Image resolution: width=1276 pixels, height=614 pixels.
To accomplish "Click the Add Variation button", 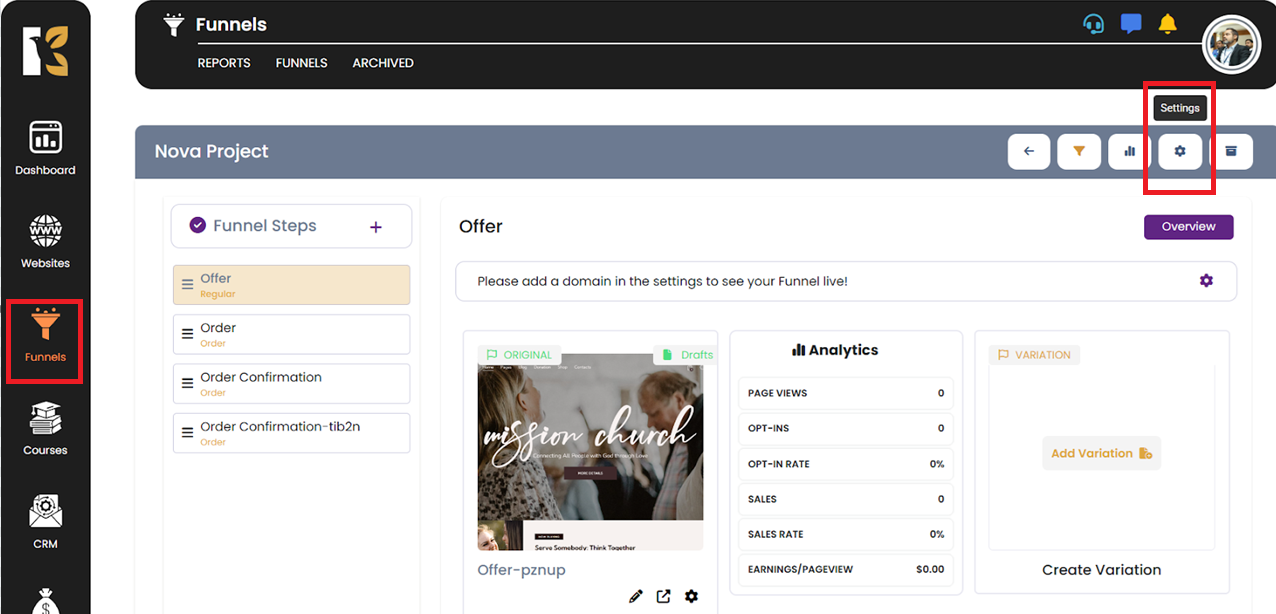I will (1101, 453).
